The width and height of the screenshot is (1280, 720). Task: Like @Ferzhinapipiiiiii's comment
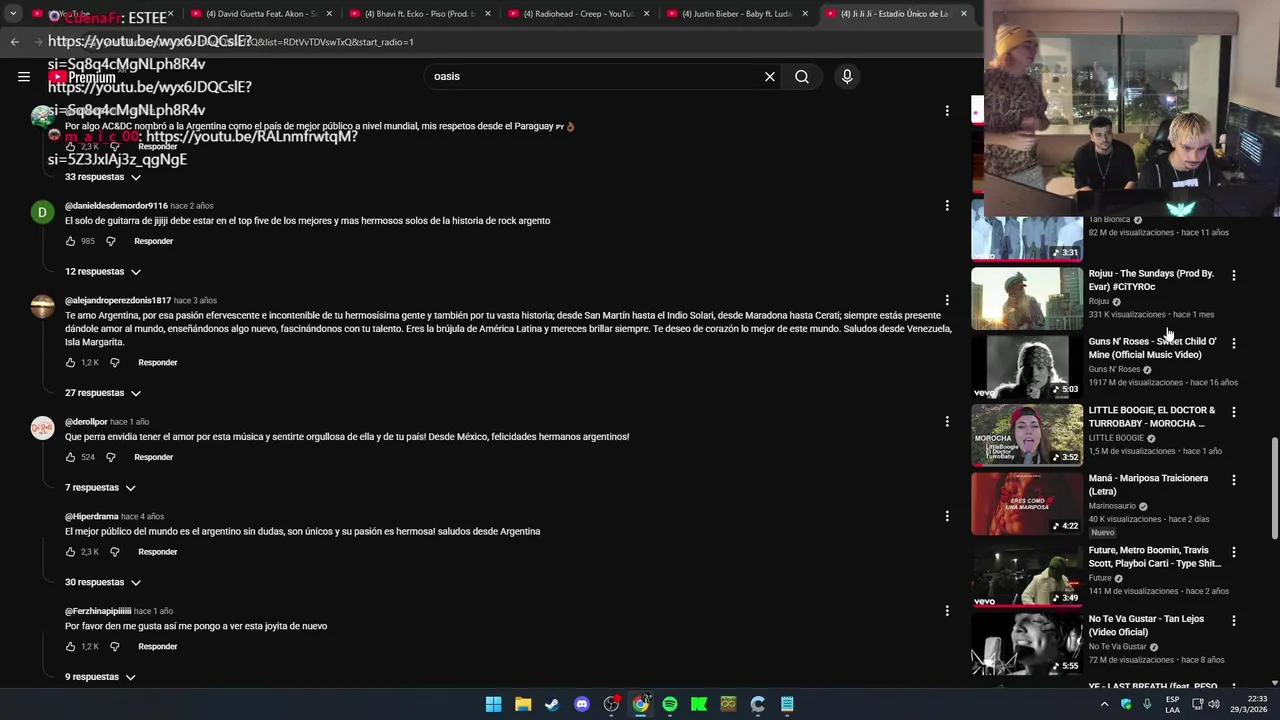coord(70,647)
